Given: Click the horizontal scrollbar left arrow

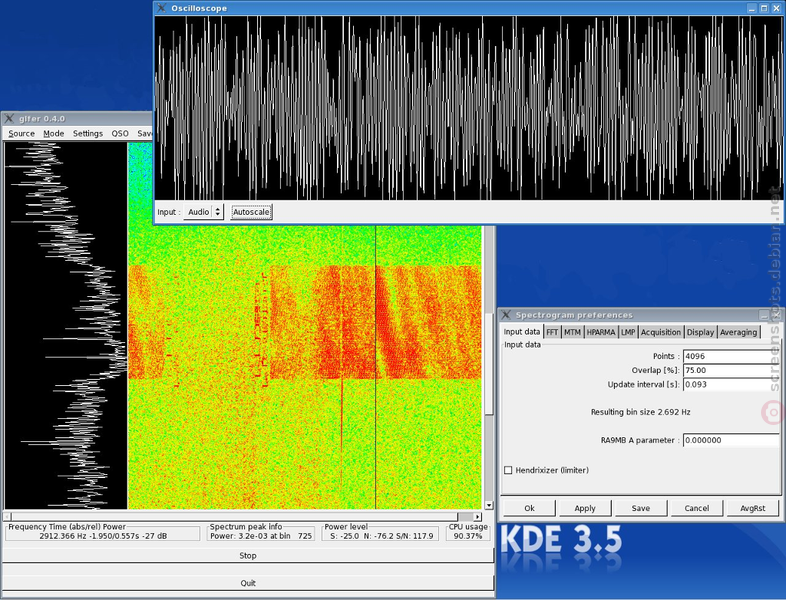Looking at the screenshot, I should coord(7,516).
